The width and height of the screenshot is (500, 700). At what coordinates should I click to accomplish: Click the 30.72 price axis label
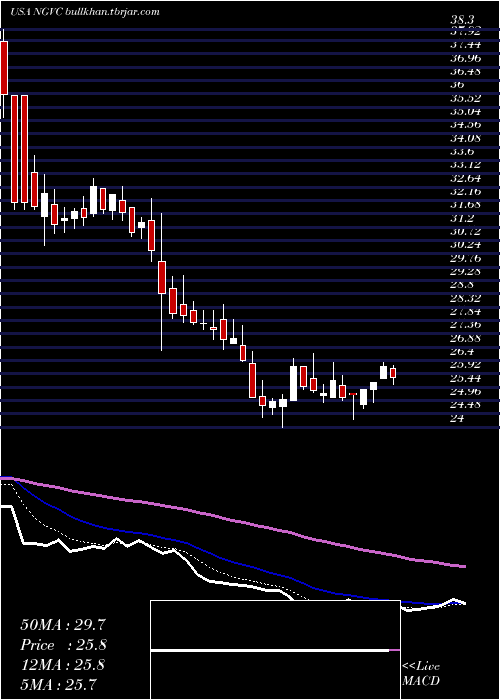point(465,231)
